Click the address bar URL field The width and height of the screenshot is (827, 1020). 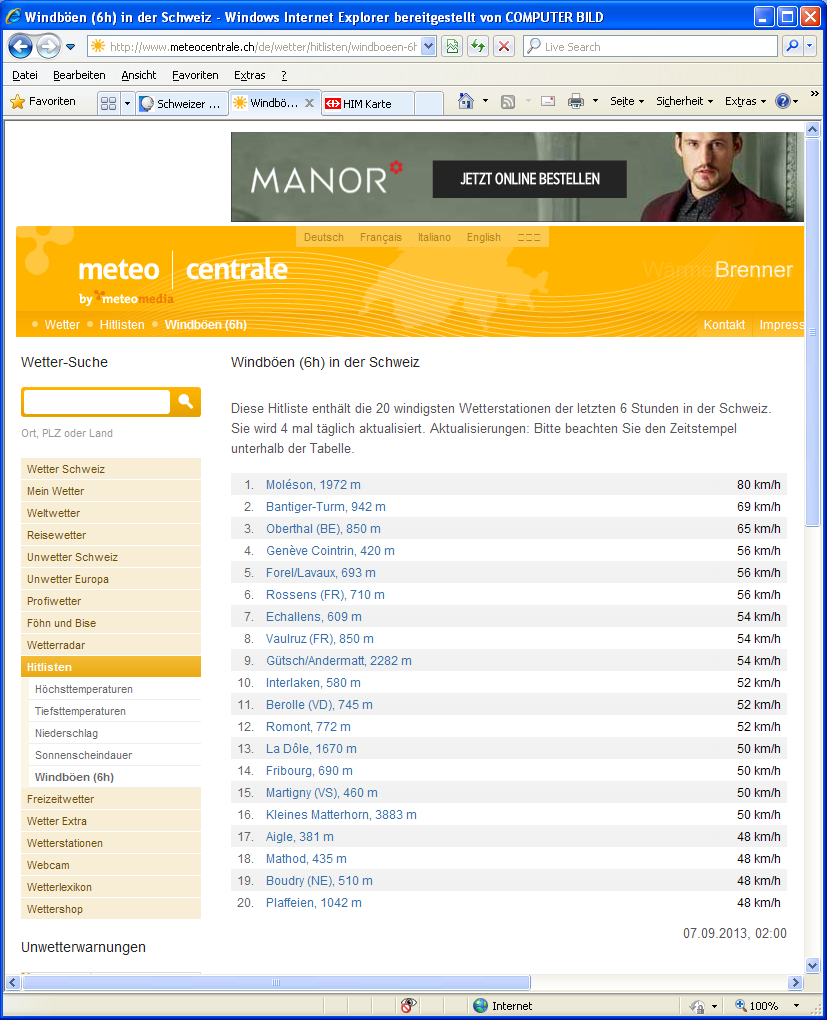click(263, 47)
